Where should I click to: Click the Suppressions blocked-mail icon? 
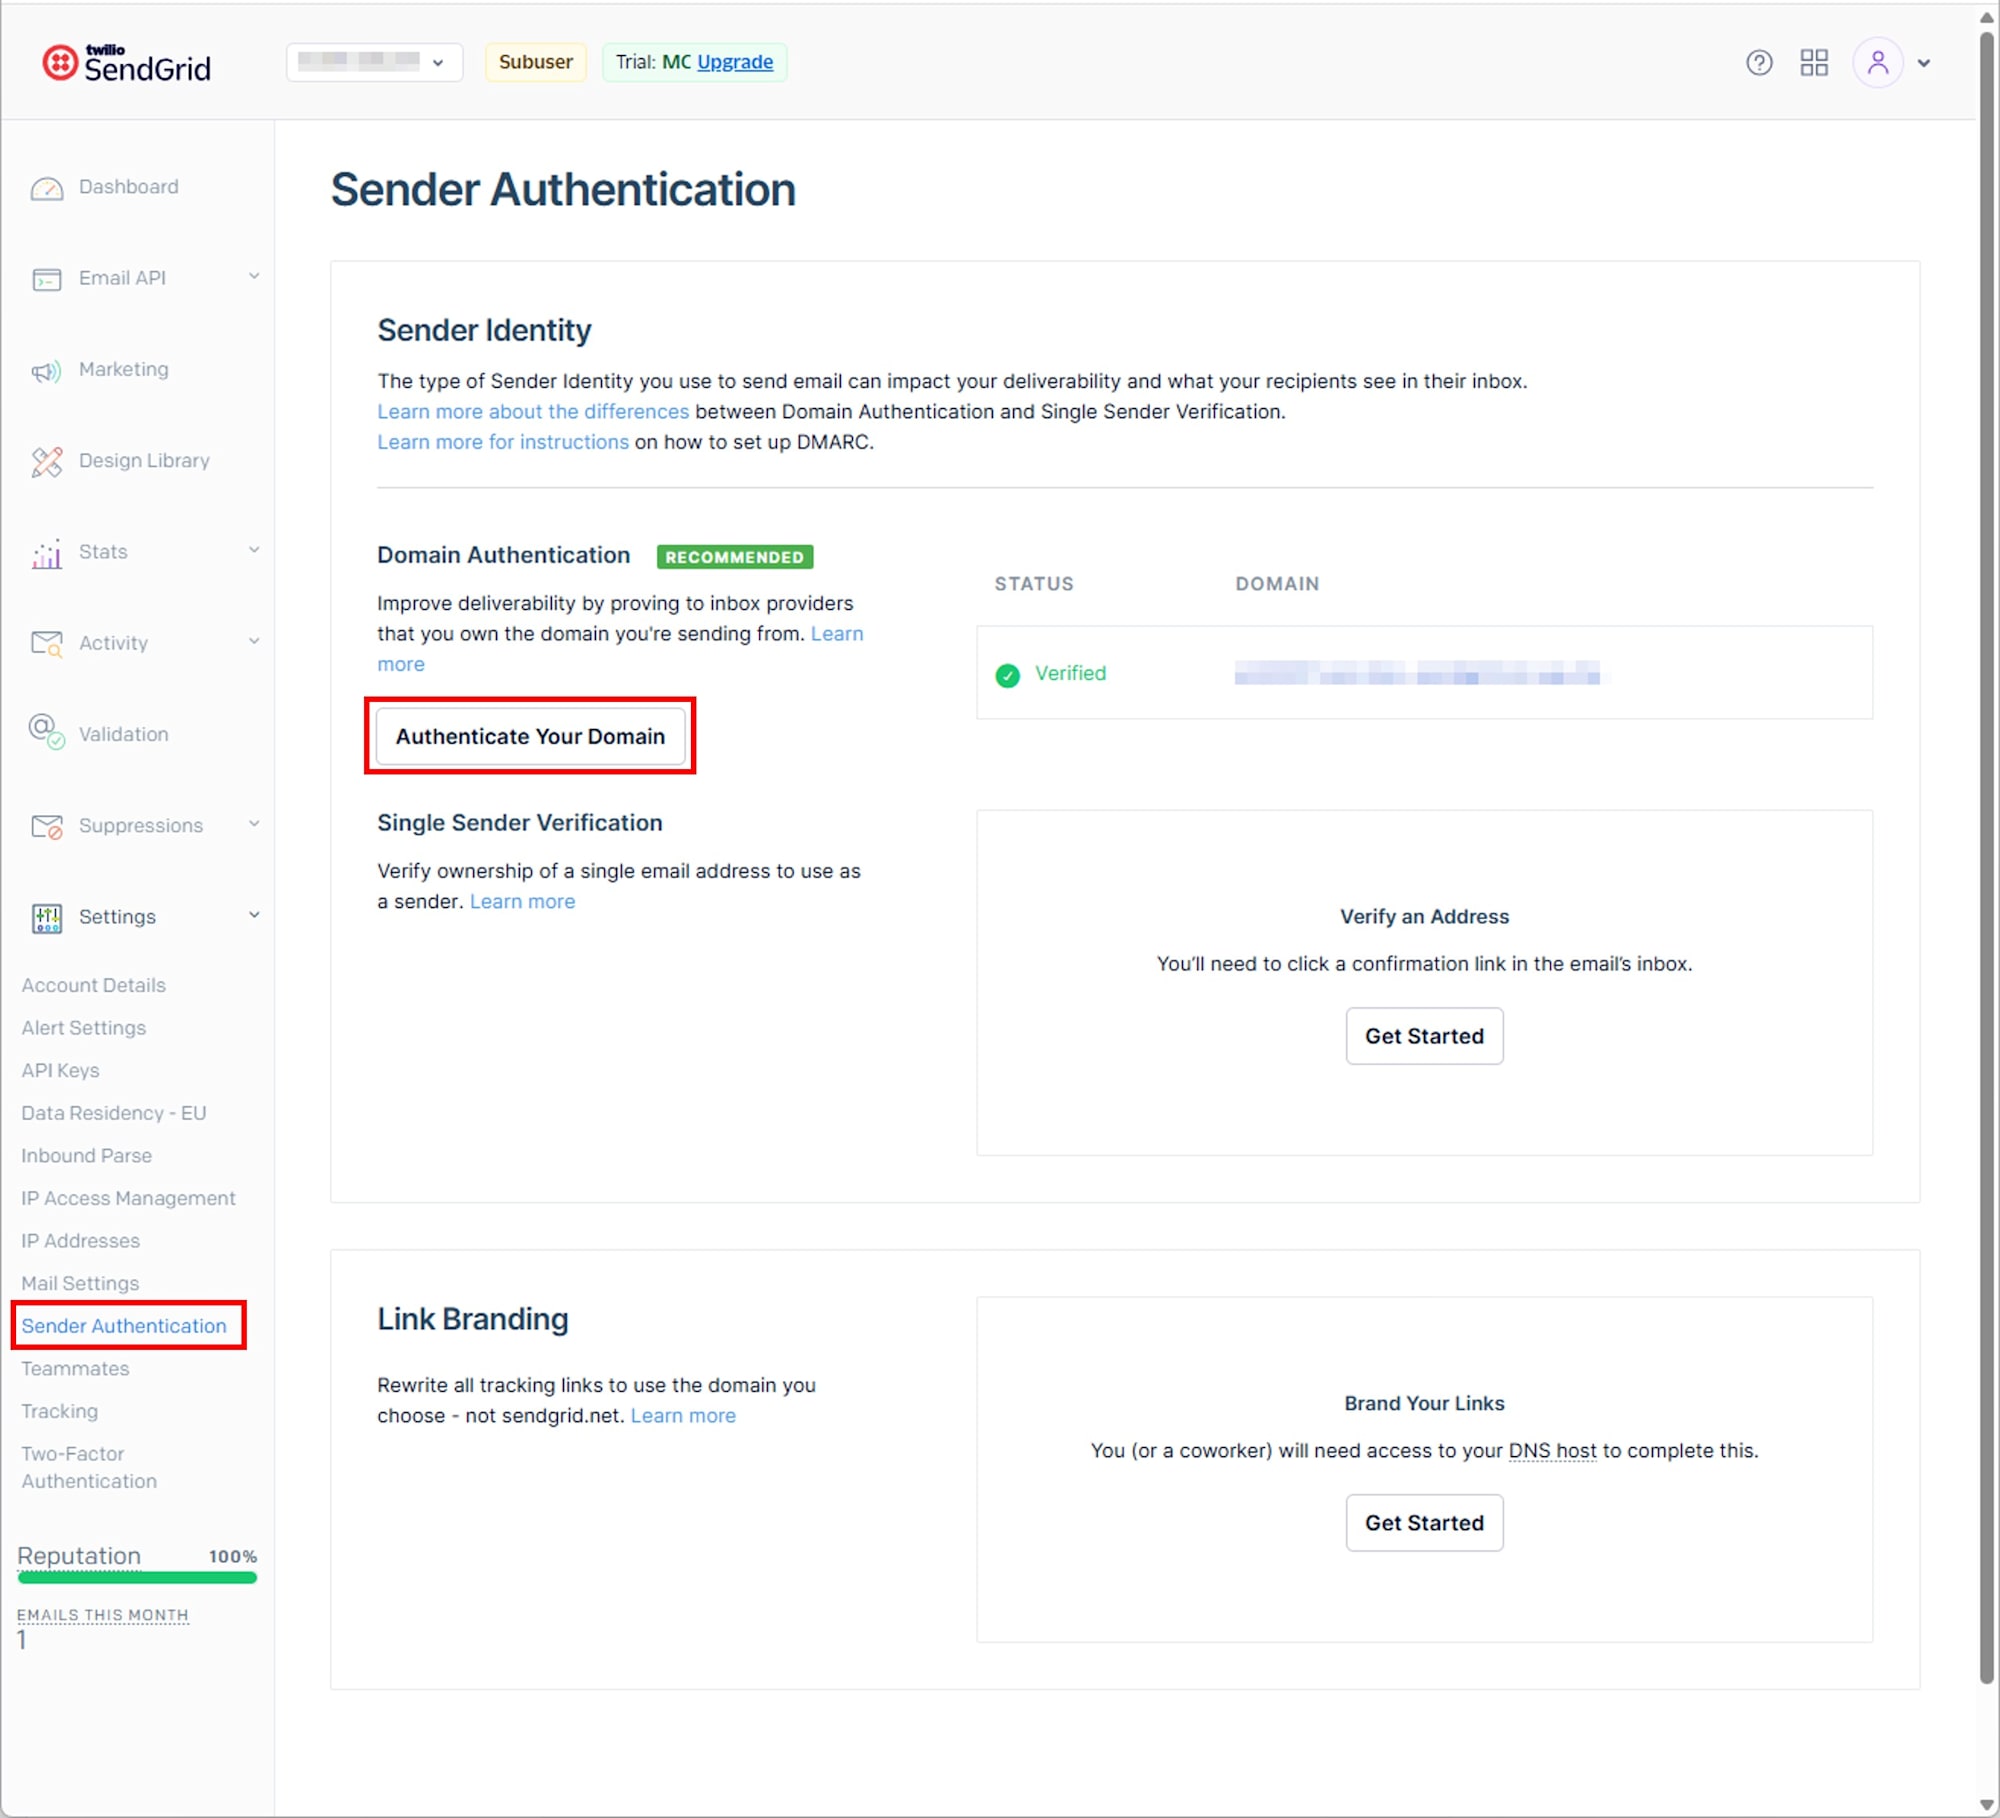(x=45, y=825)
